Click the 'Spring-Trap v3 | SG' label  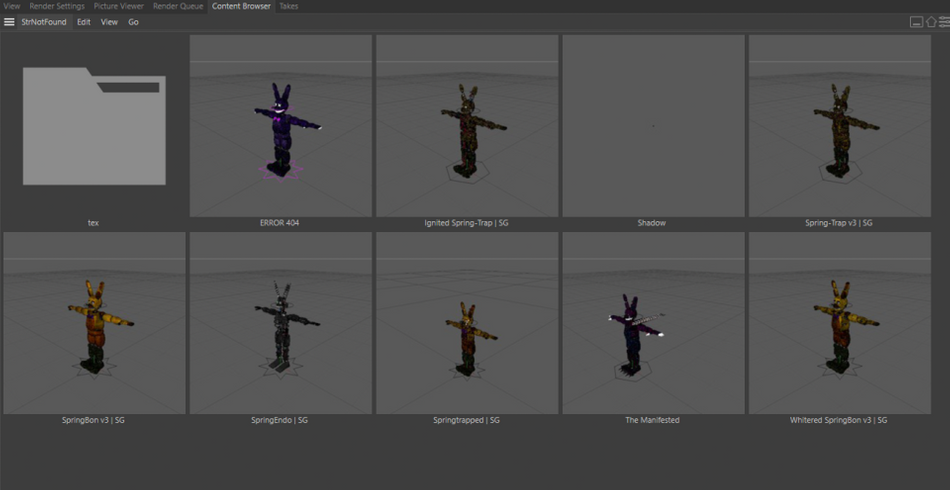(x=839, y=223)
